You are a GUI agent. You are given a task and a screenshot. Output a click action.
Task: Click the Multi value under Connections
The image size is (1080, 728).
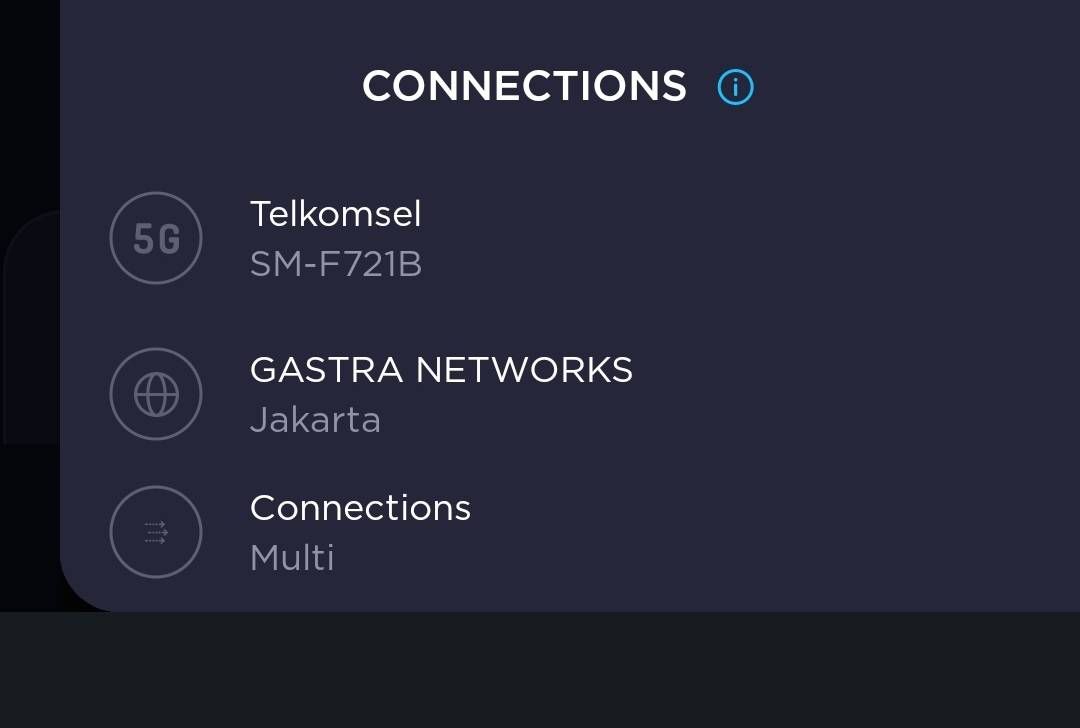[x=292, y=557]
